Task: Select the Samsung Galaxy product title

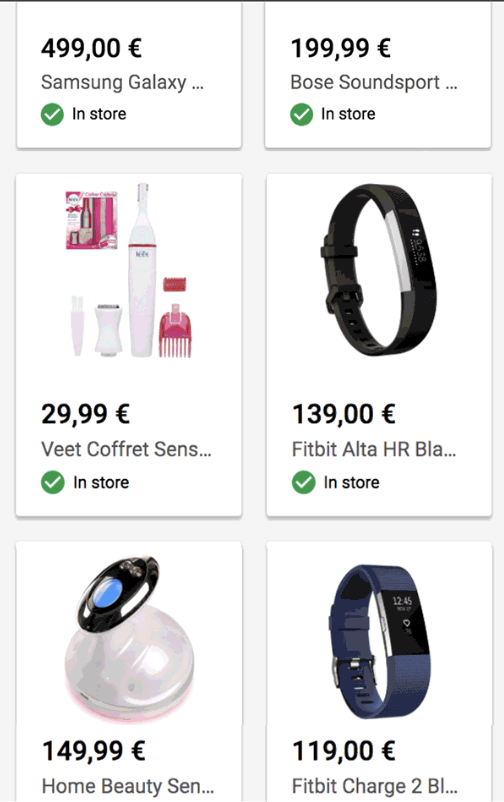Action: click(x=122, y=82)
